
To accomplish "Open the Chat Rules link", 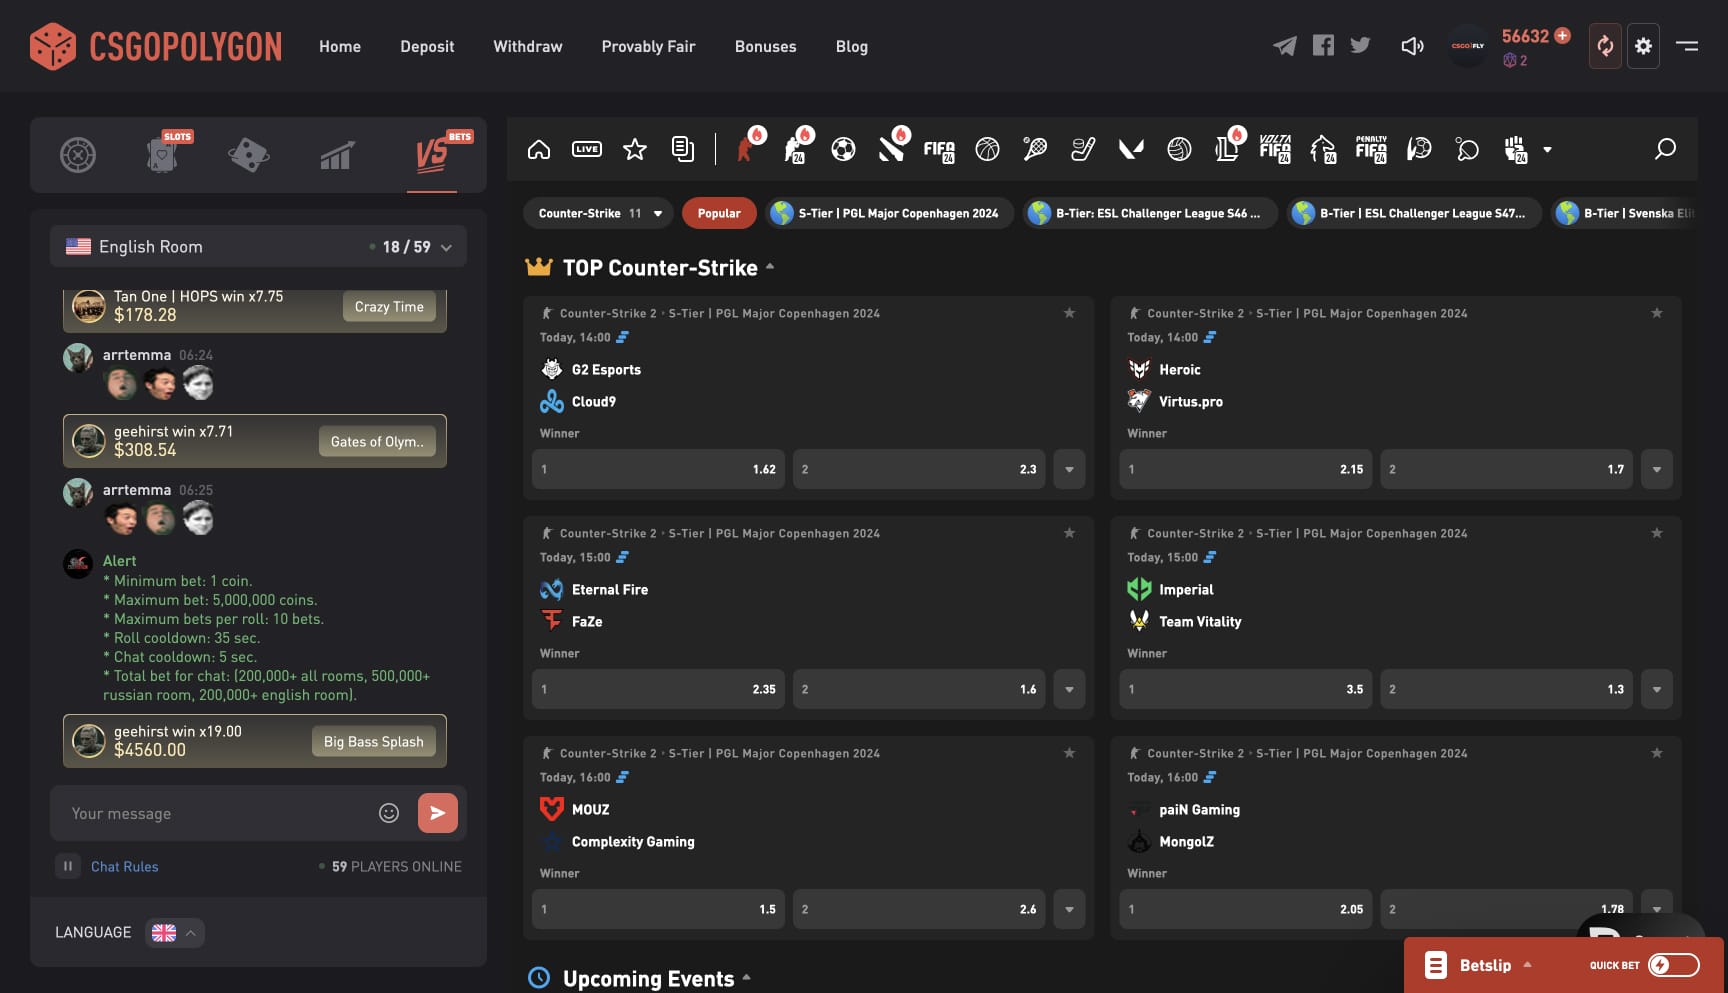I will pos(125,867).
